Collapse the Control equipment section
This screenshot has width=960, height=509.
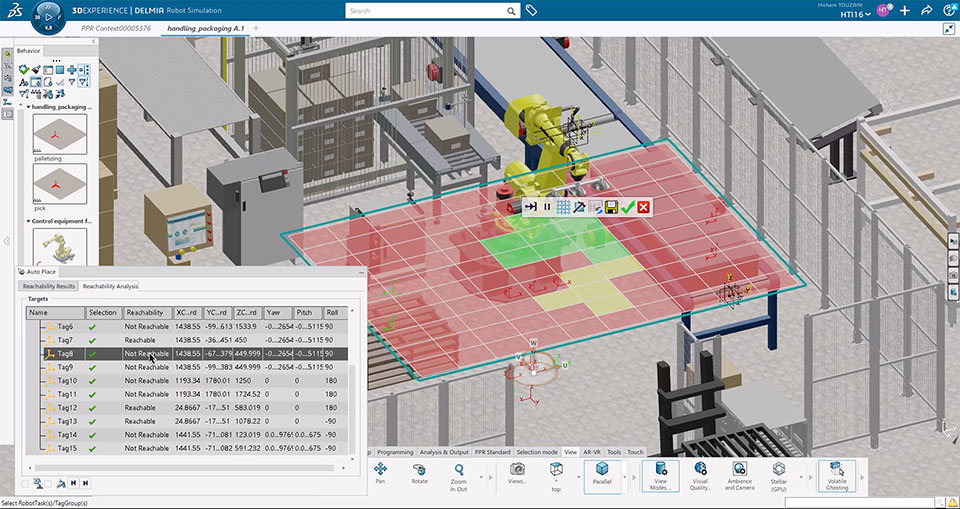click(28, 221)
